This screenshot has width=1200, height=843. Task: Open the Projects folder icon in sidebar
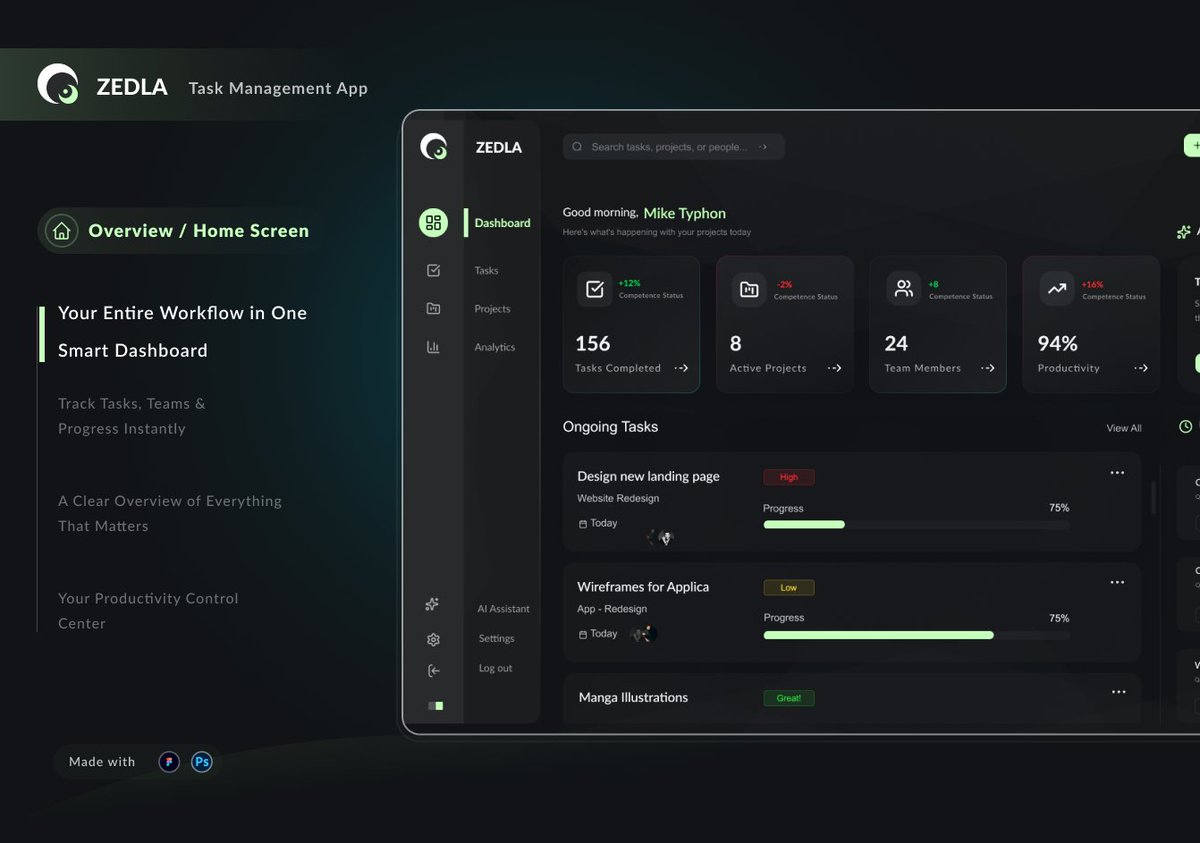(433, 308)
